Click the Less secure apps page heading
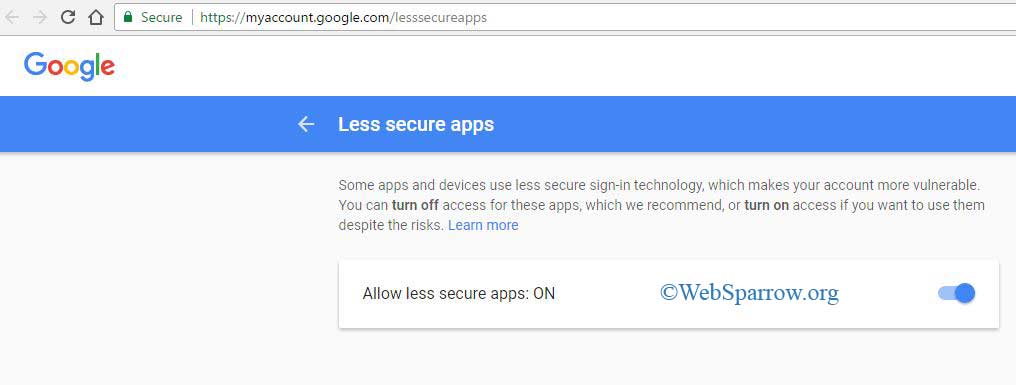This screenshot has height=385, width=1016. (x=416, y=124)
